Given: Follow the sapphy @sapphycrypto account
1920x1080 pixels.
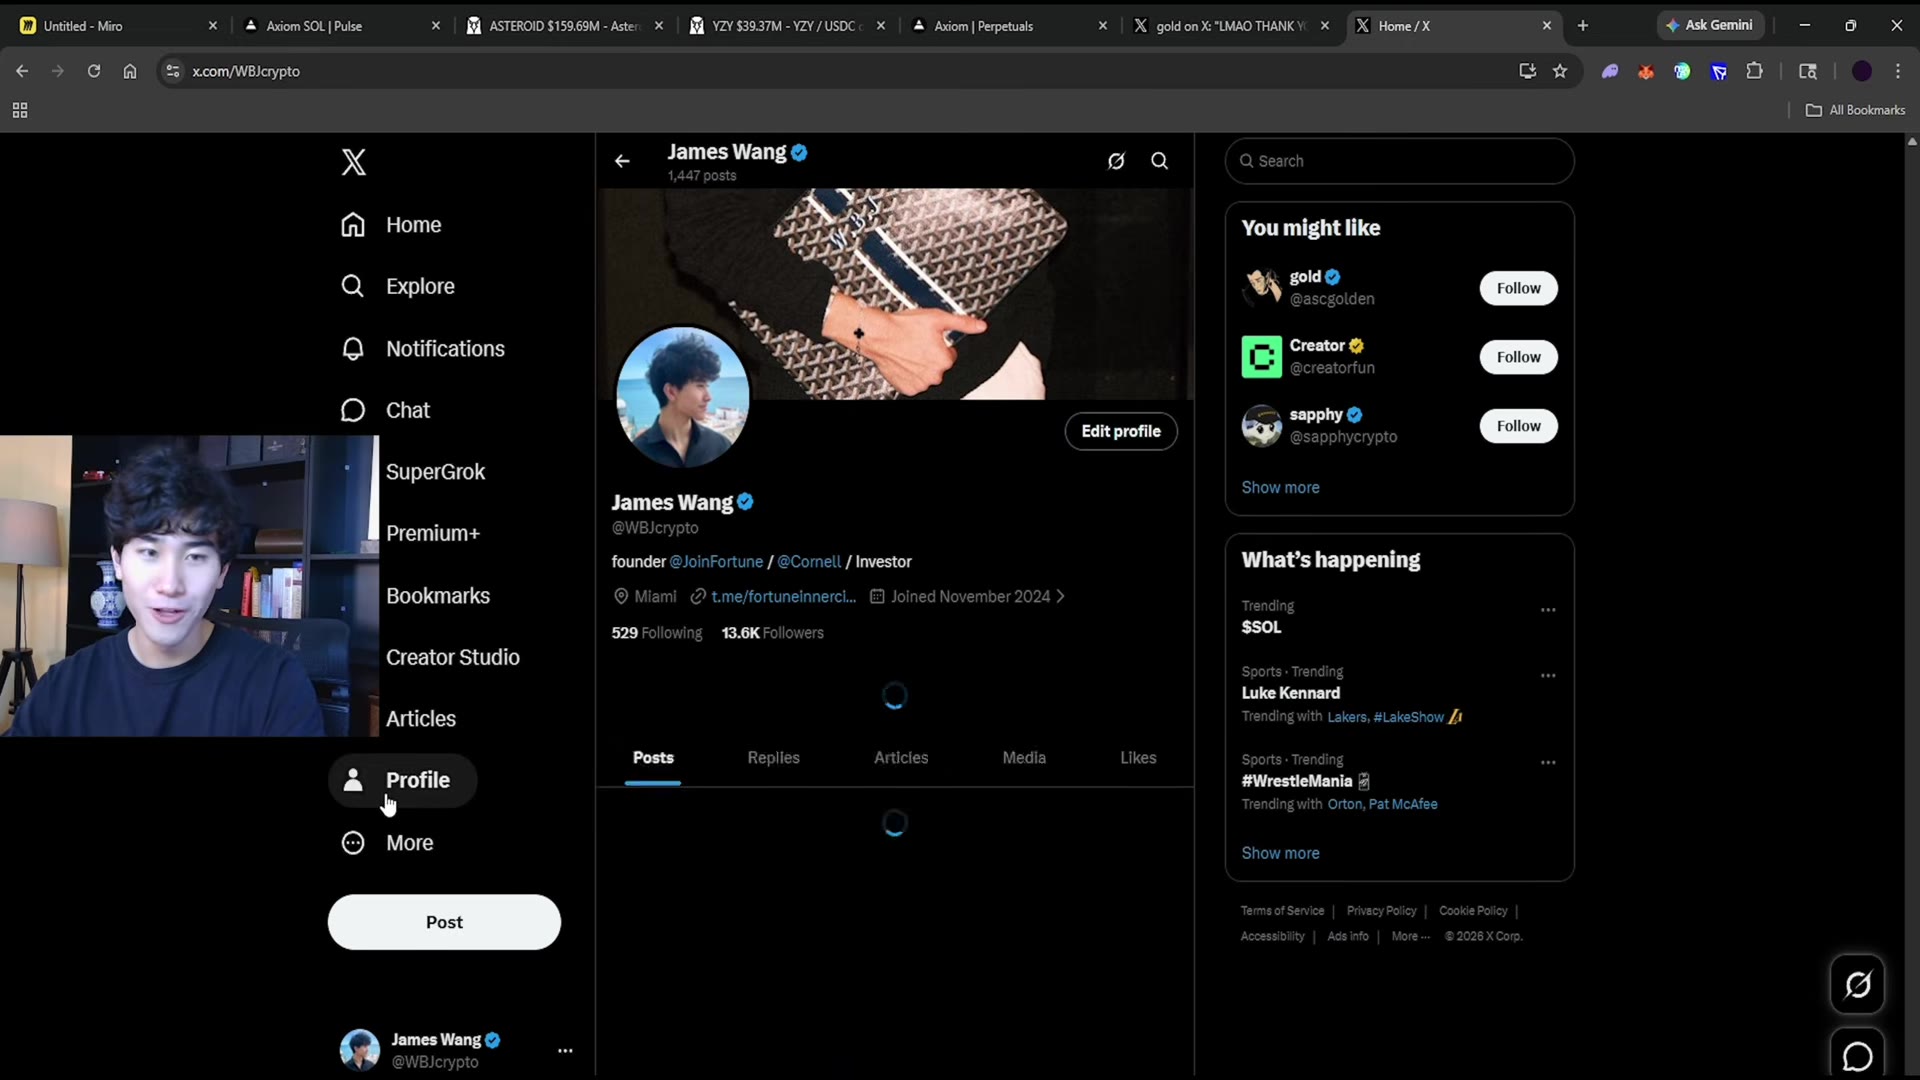Looking at the screenshot, I should click(1518, 426).
